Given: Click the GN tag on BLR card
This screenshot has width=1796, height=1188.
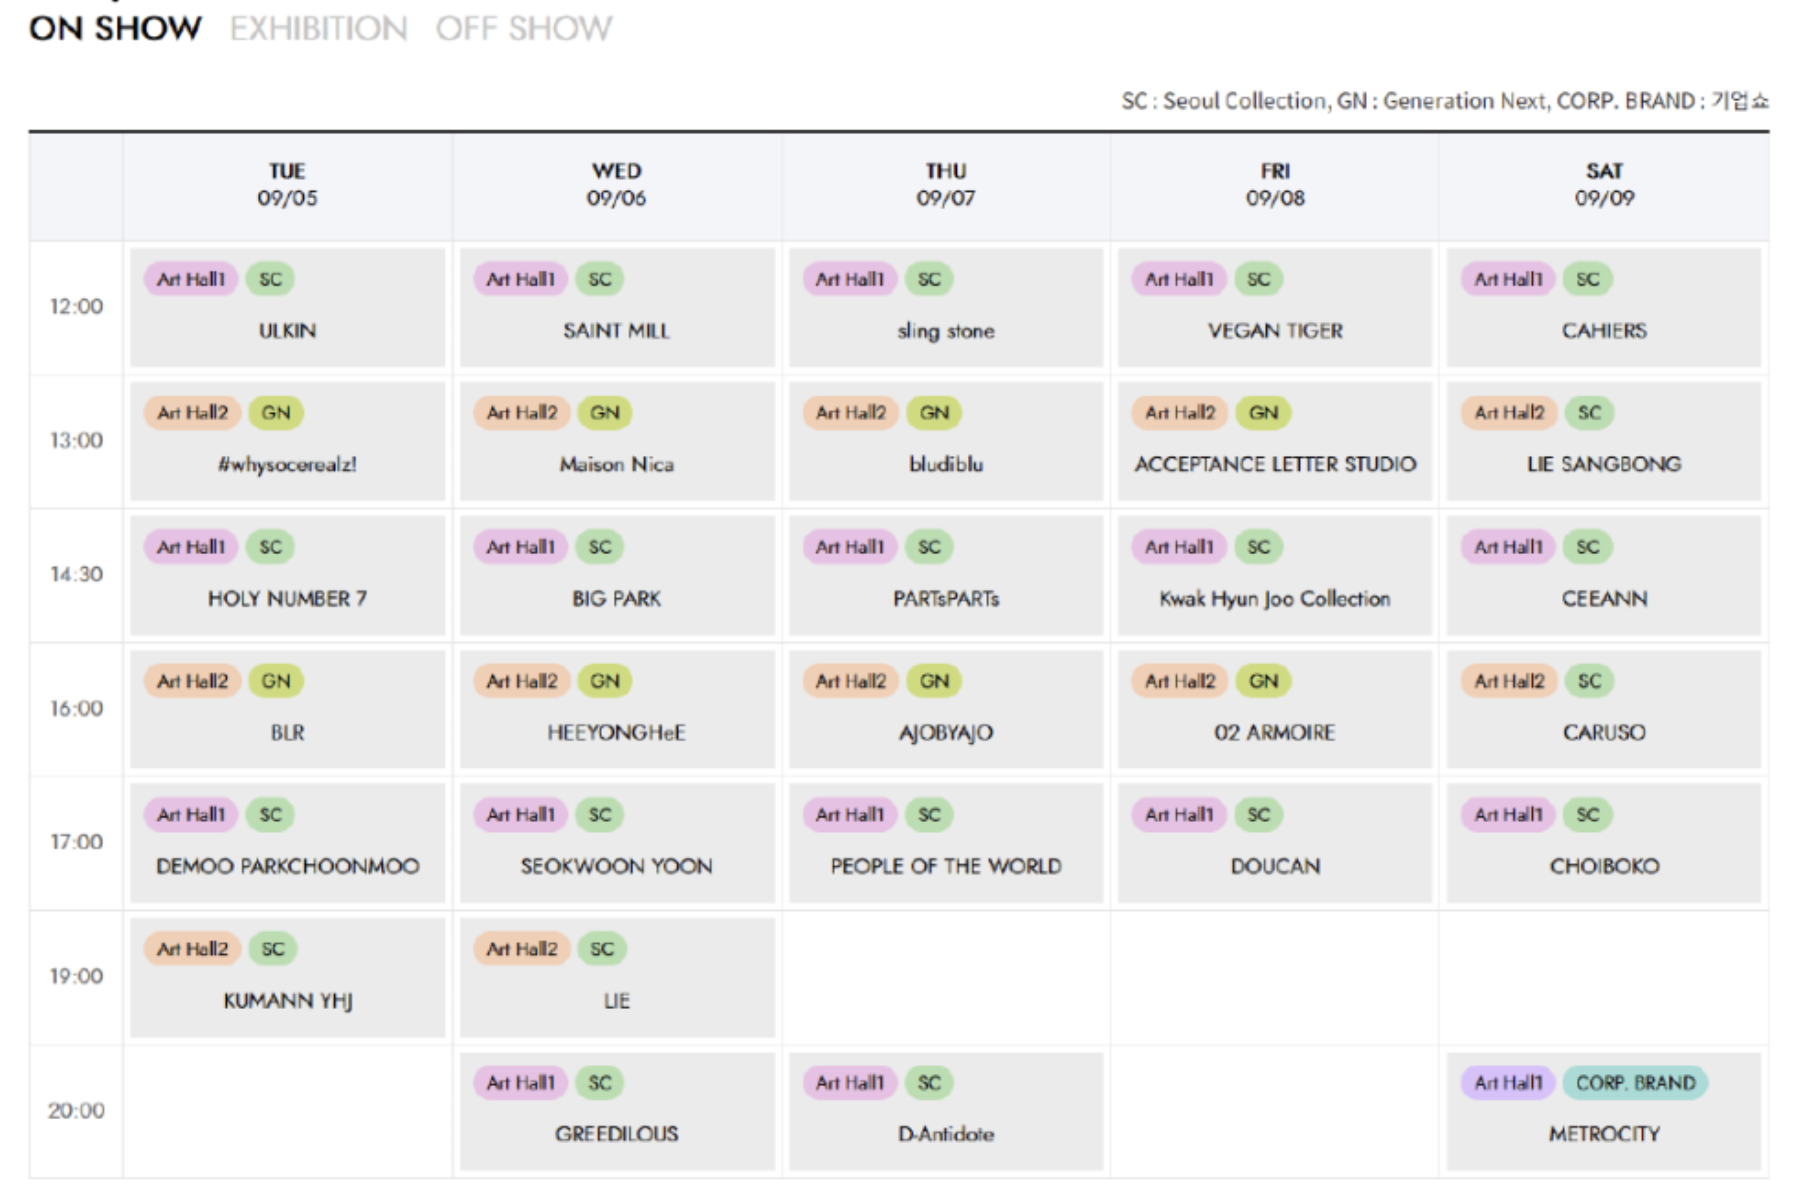Looking at the screenshot, I should 276,681.
